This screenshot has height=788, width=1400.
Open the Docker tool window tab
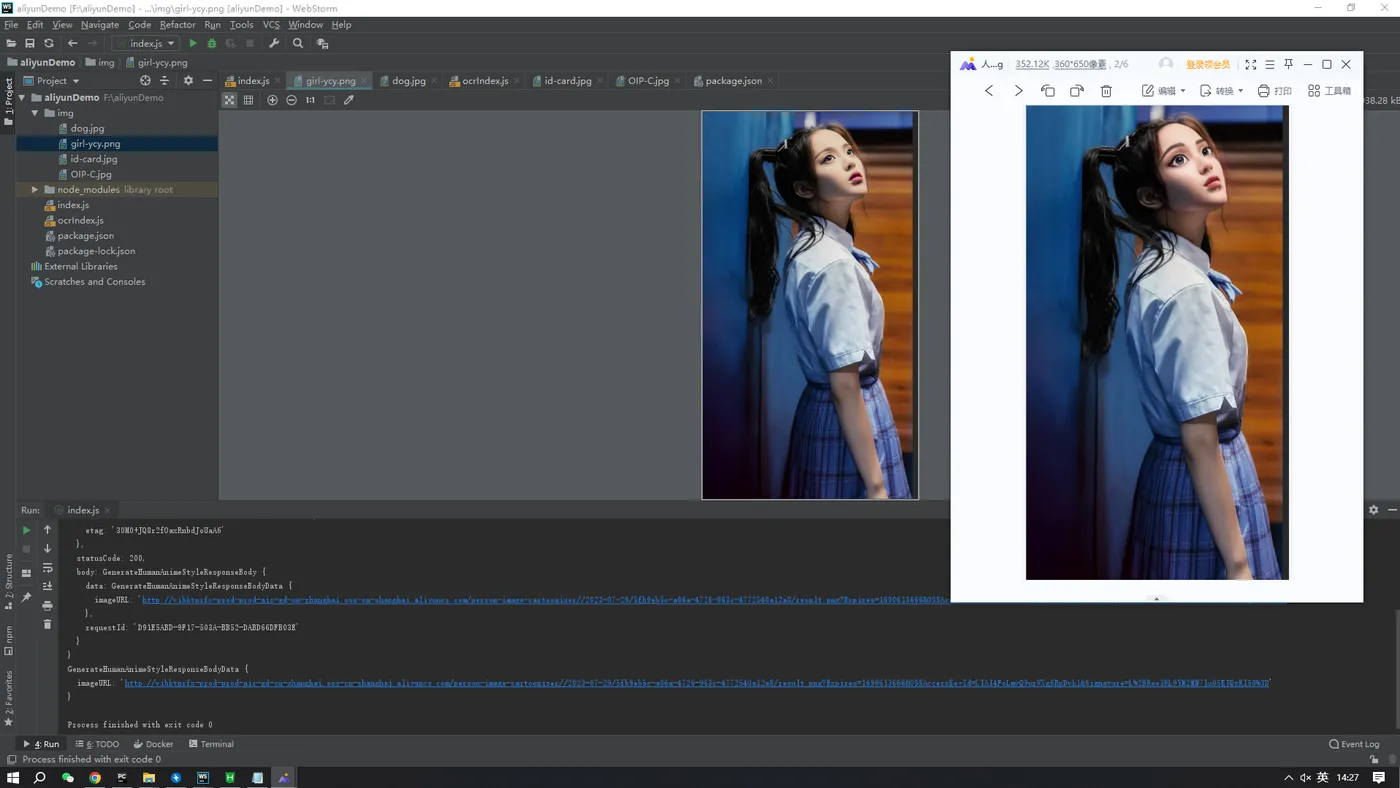click(x=153, y=744)
